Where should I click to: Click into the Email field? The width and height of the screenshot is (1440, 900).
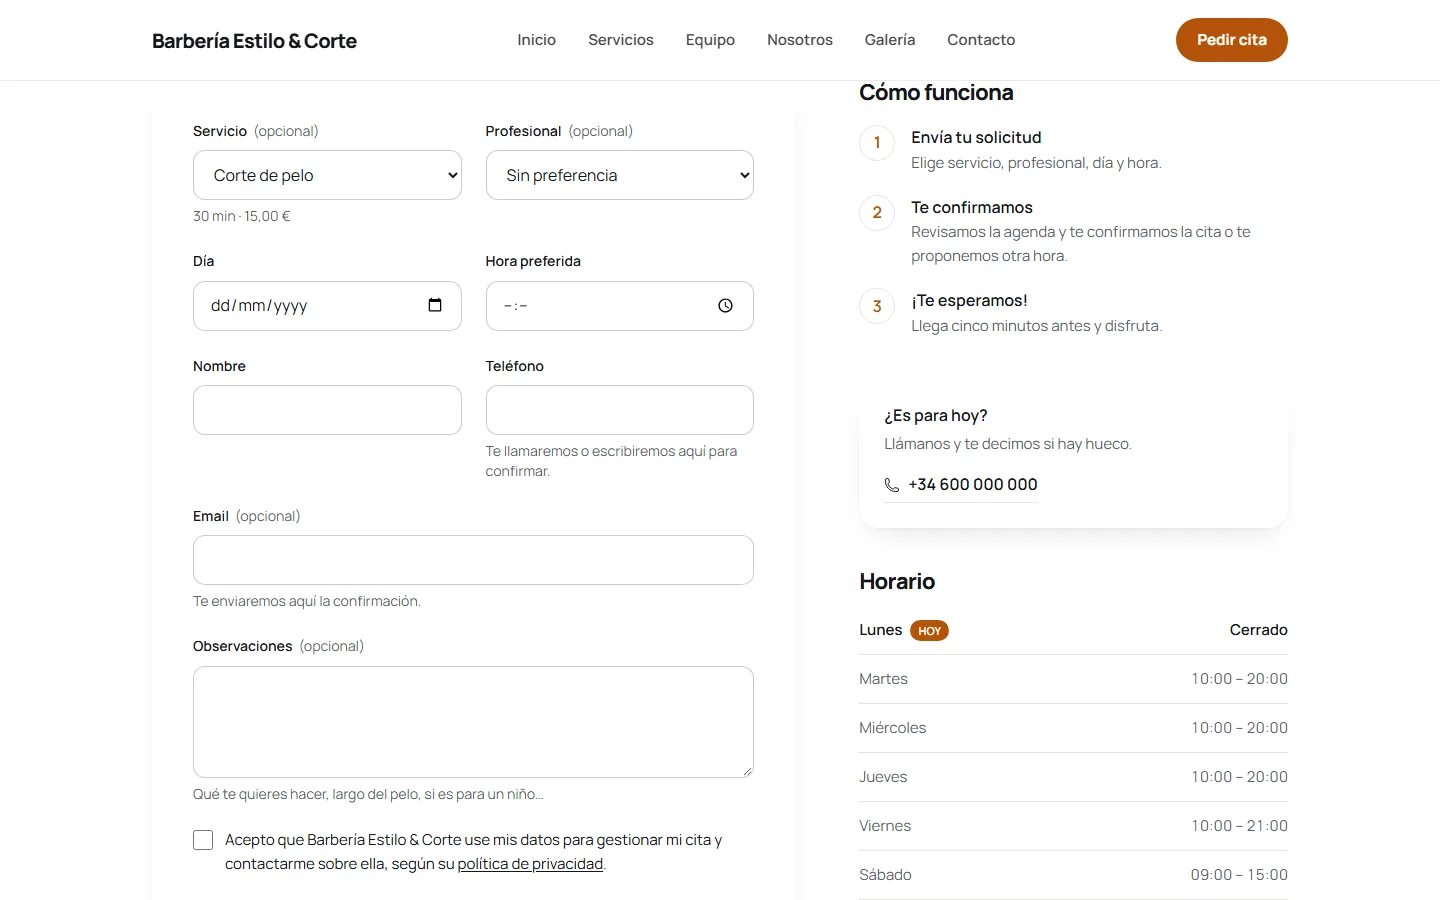473,560
